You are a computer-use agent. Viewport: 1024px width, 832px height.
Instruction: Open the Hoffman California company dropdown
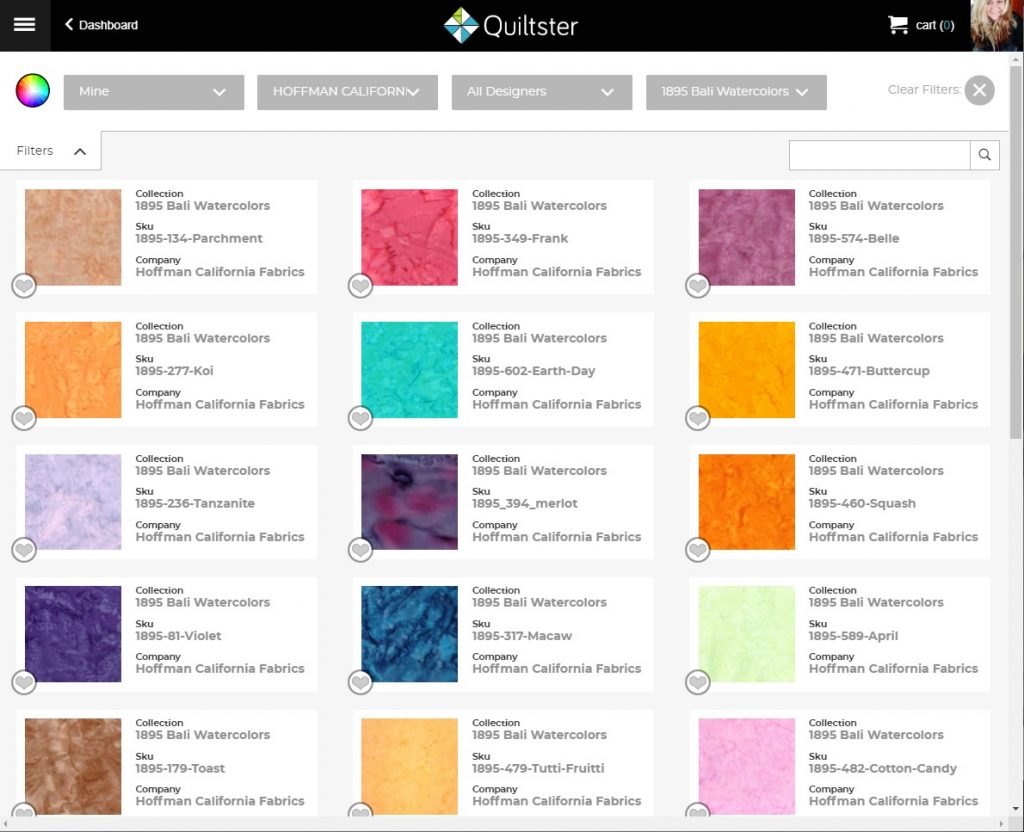[x=347, y=92]
